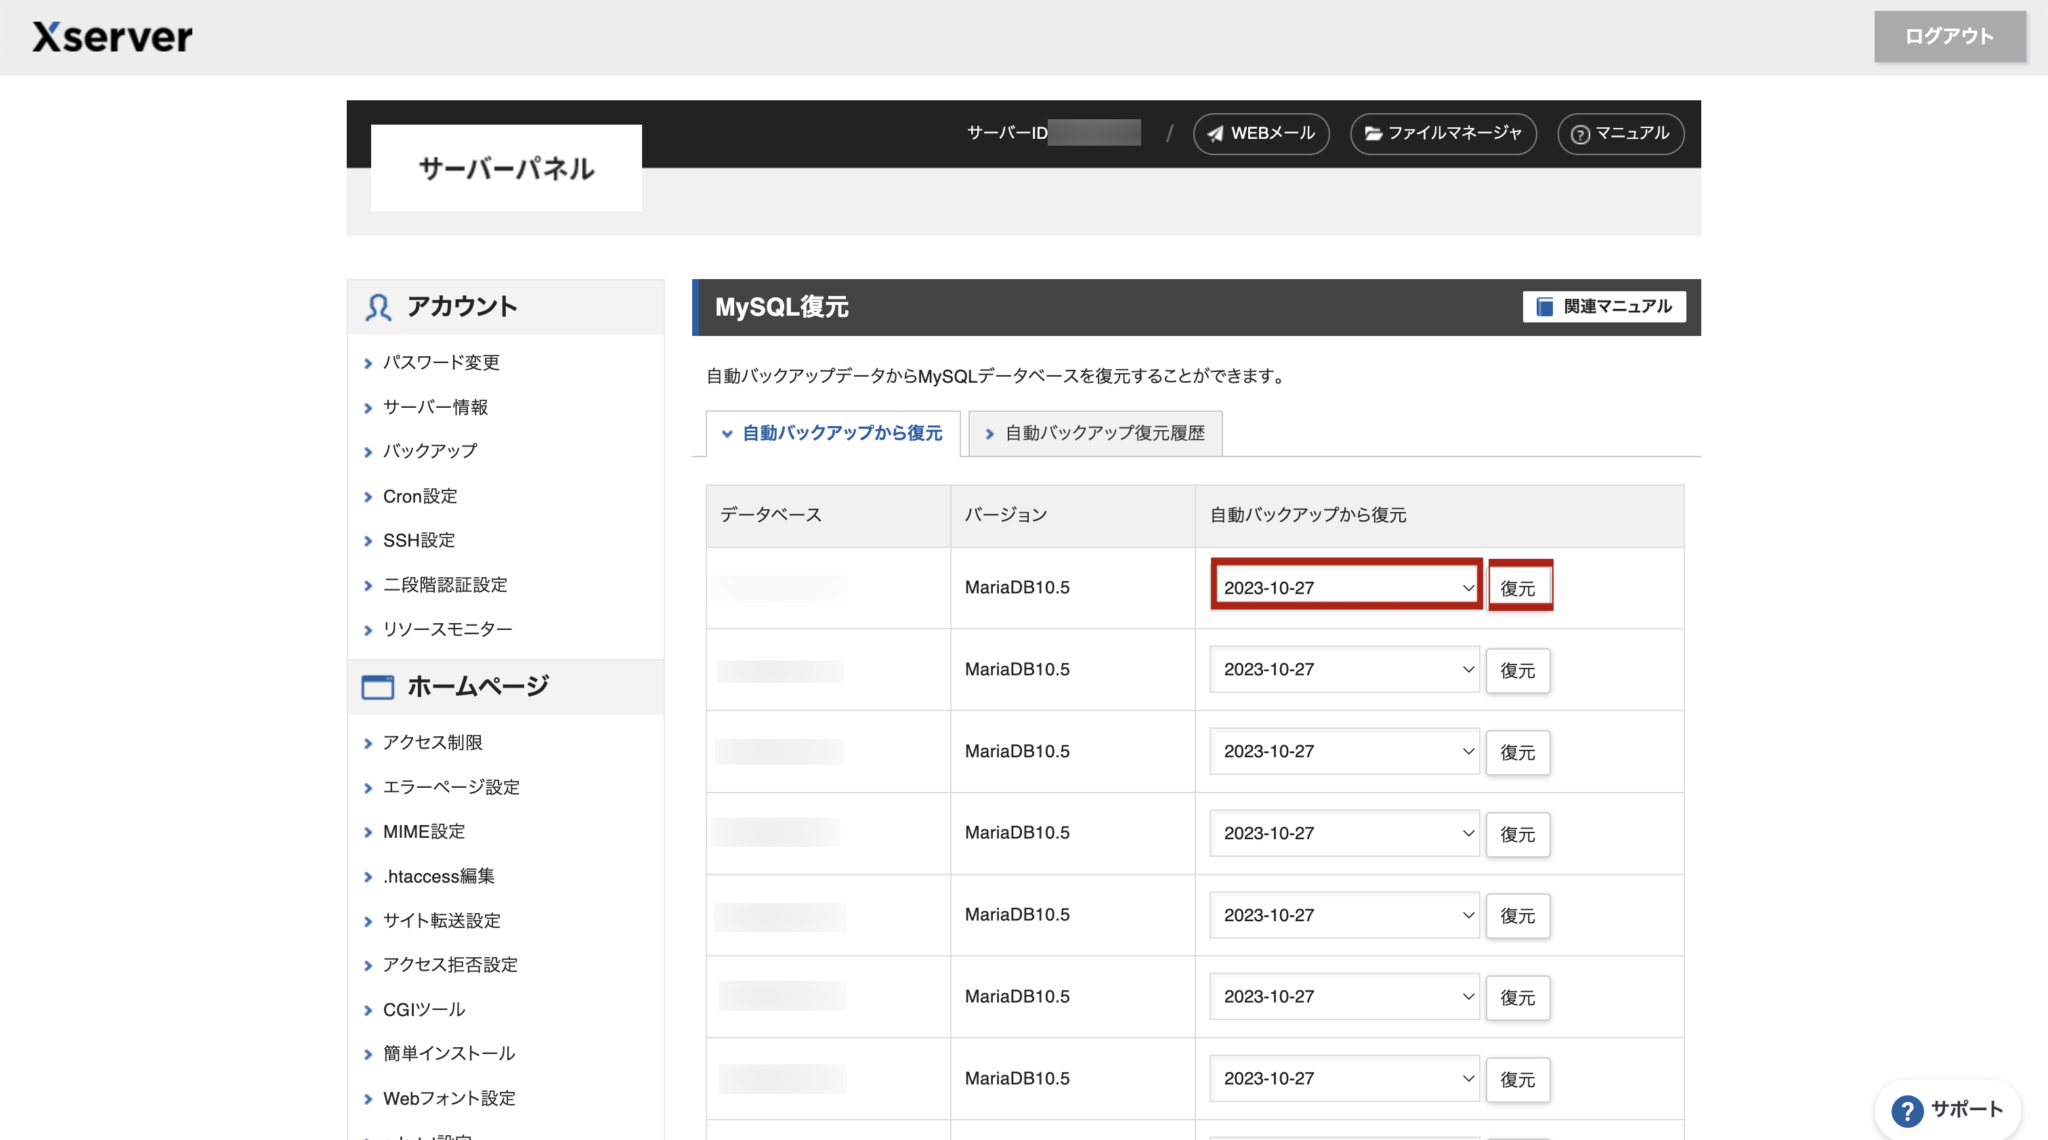The height and width of the screenshot is (1140, 2048).
Task: Open パスワード変更 in the sidebar
Action: [x=443, y=362]
